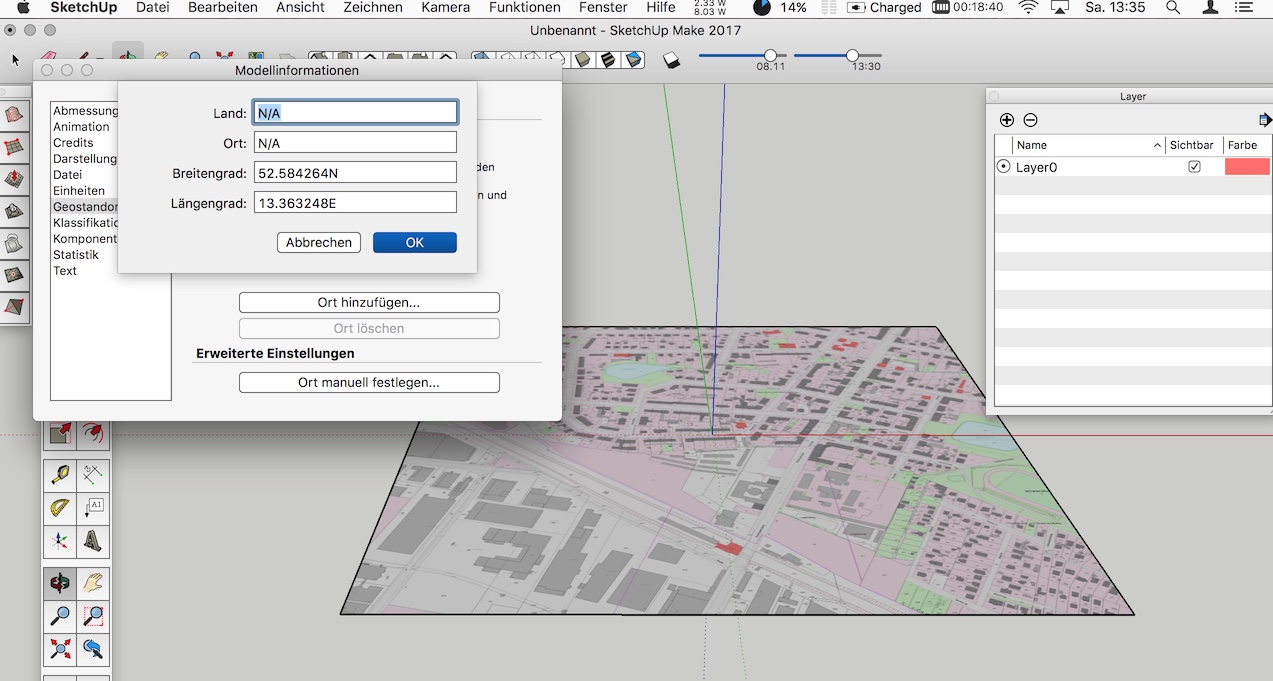This screenshot has height=681, width=1273.
Task: Select the Protractor tool
Action: [60, 508]
